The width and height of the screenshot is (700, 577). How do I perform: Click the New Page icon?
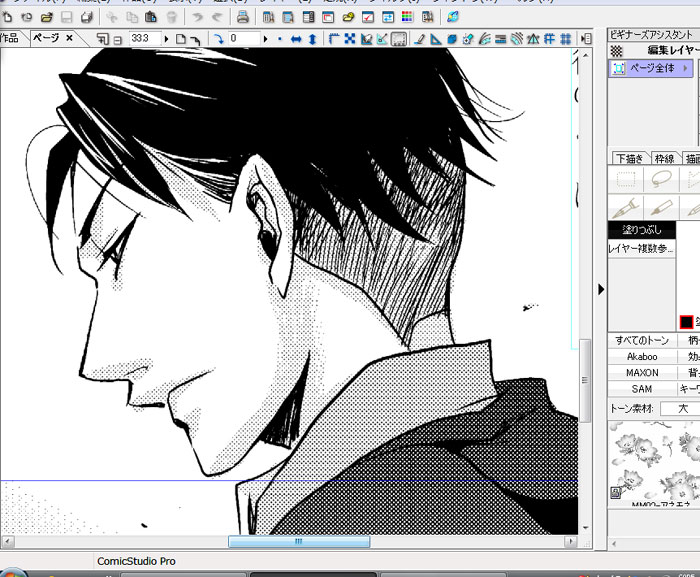pos(7,17)
